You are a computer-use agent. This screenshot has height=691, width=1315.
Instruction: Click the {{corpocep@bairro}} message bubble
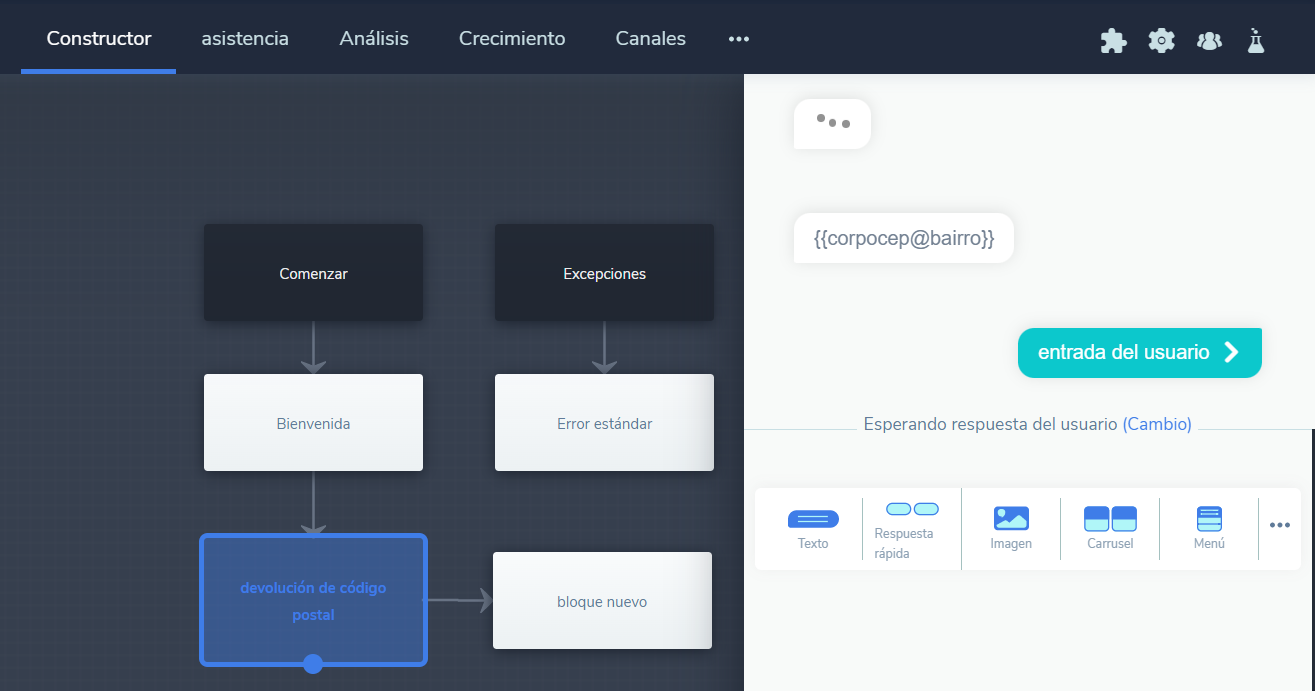tap(903, 239)
